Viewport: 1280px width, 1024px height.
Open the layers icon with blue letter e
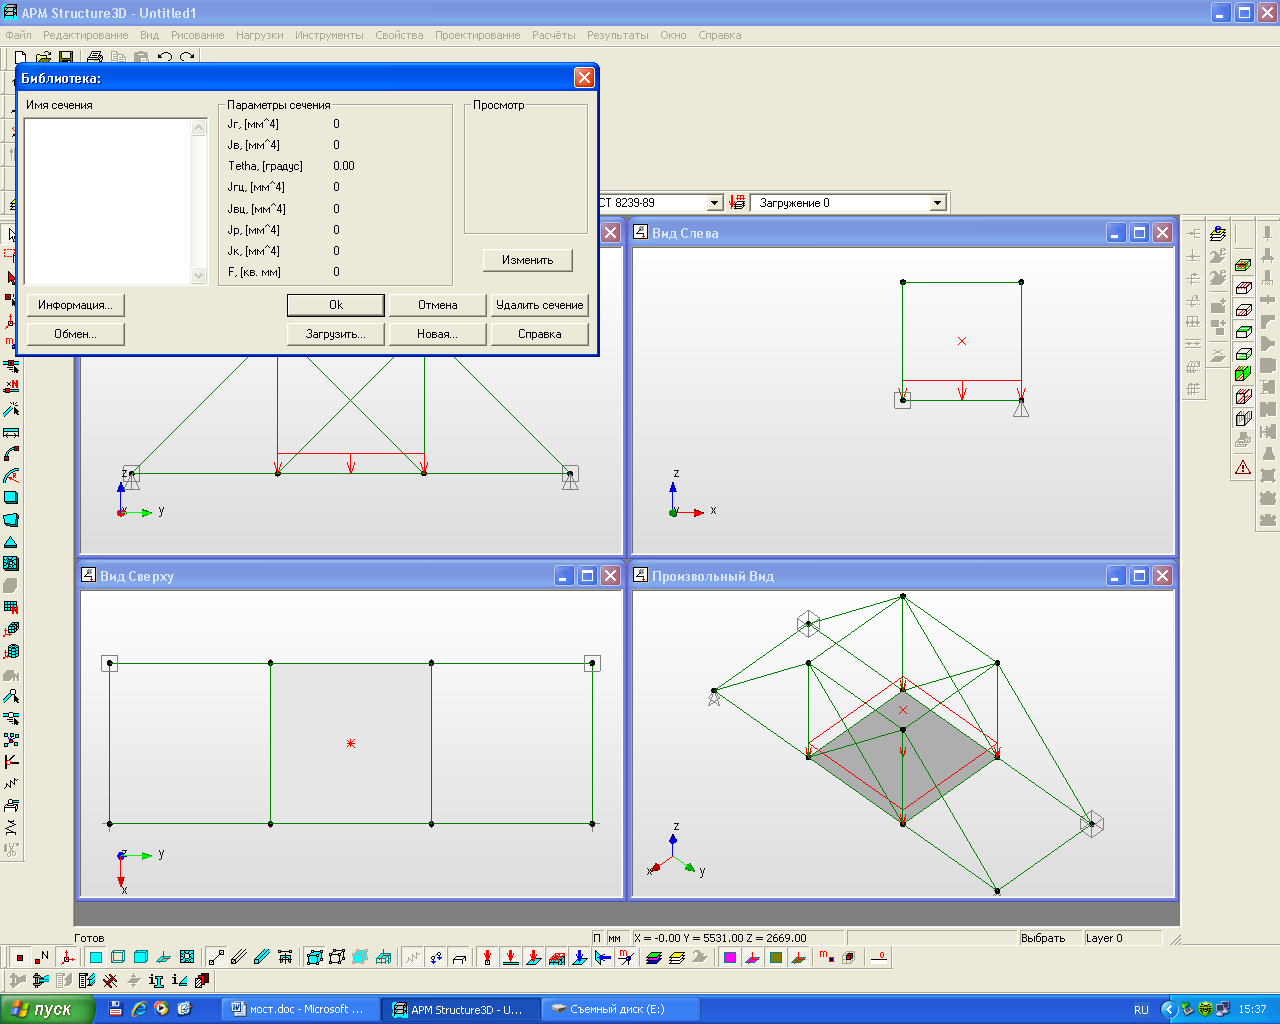click(x=1217, y=234)
